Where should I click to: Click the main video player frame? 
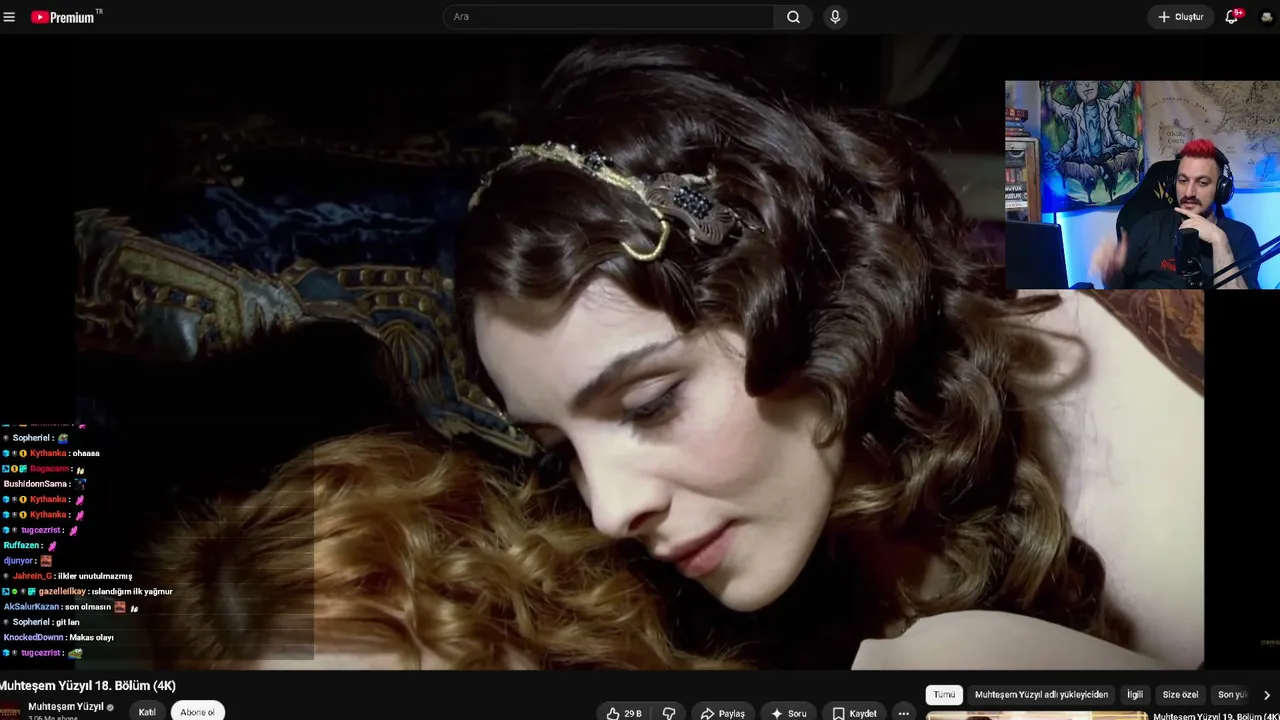(x=640, y=353)
